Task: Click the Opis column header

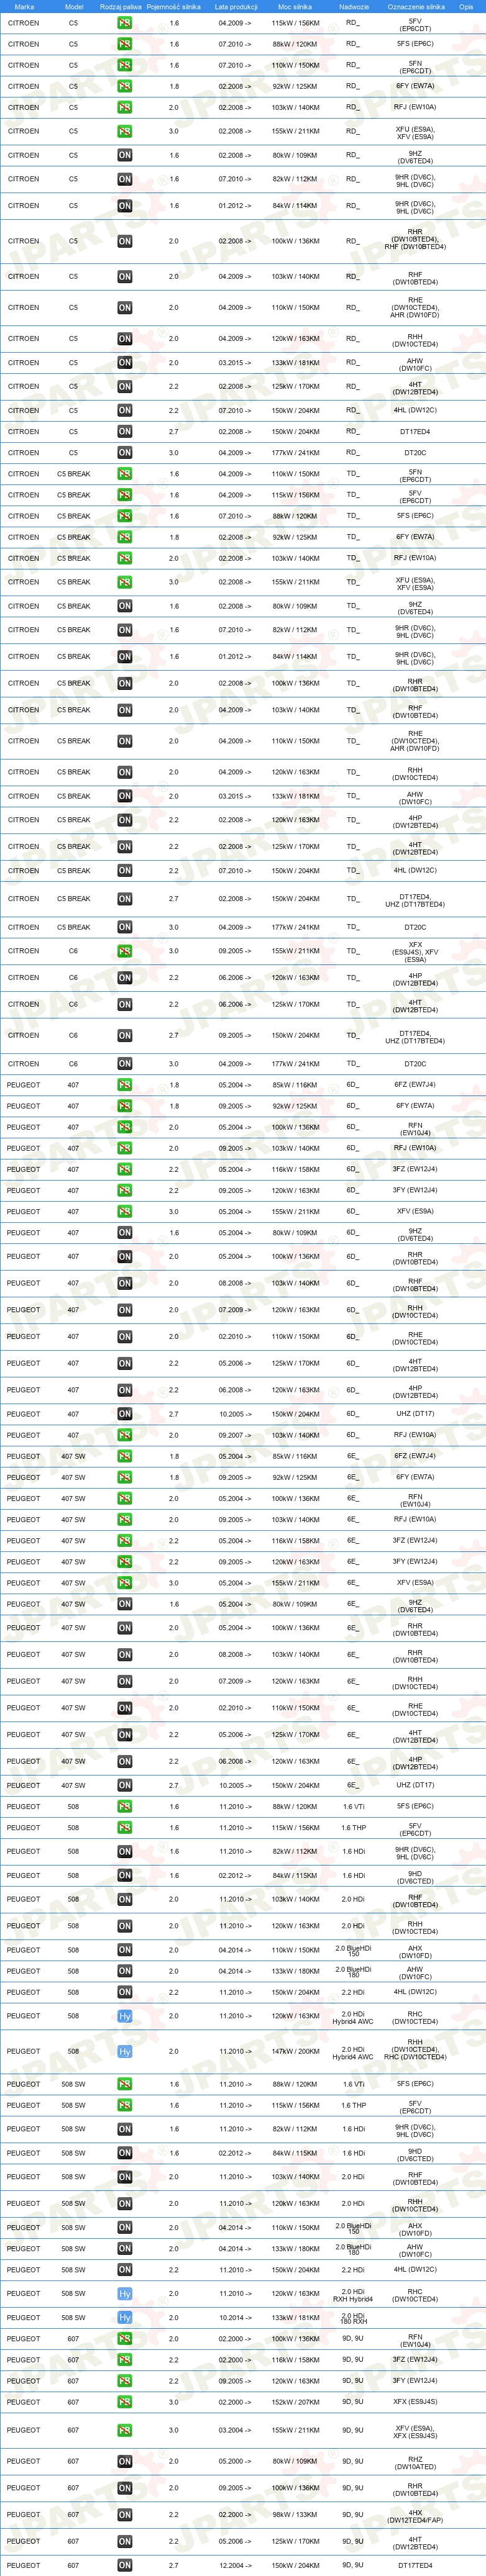Action: click(x=465, y=6)
